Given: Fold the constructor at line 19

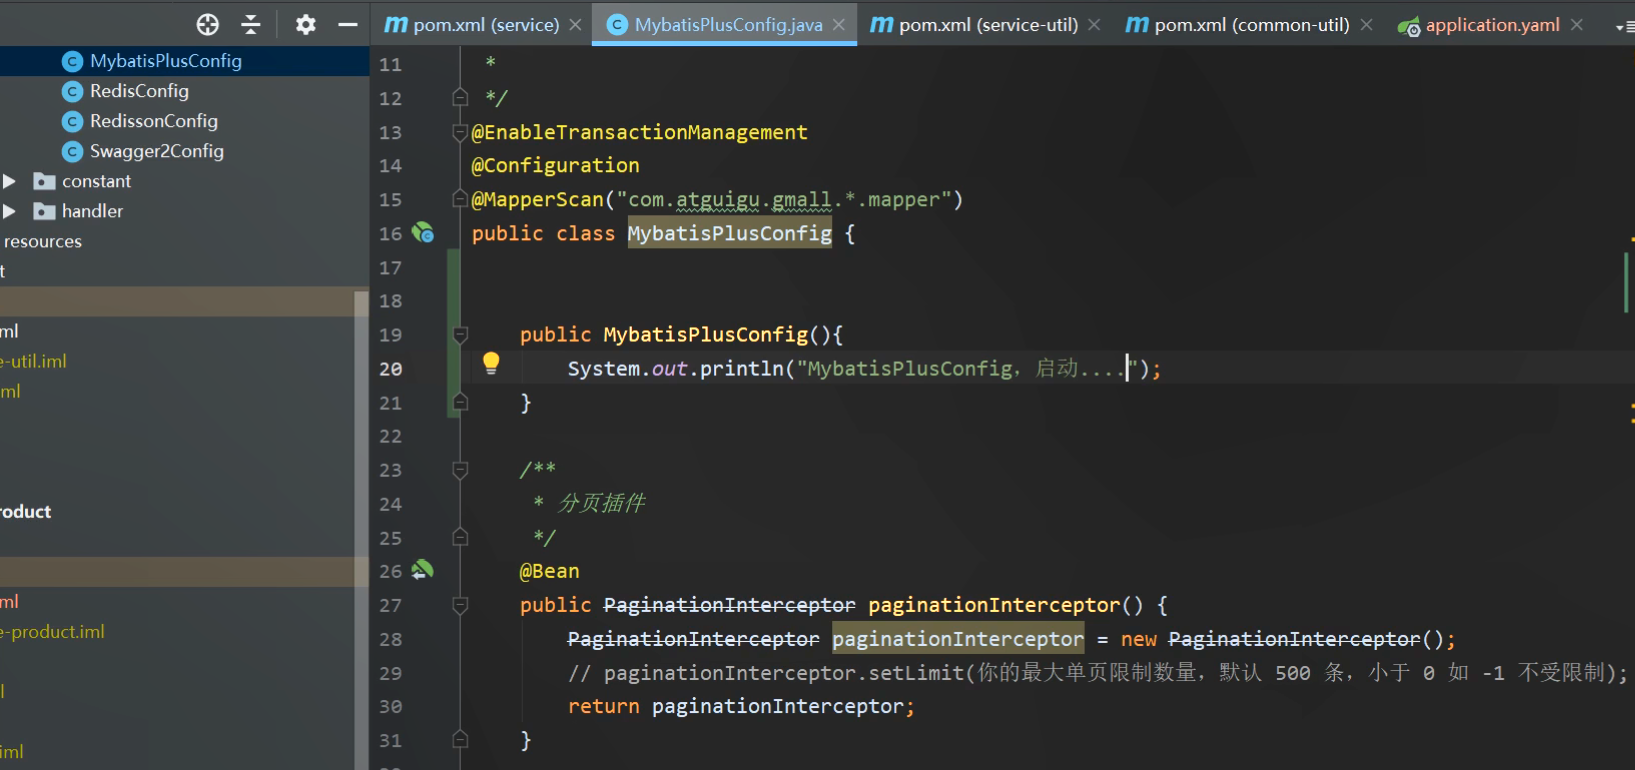Looking at the screenshot, I should pos(460,334).
